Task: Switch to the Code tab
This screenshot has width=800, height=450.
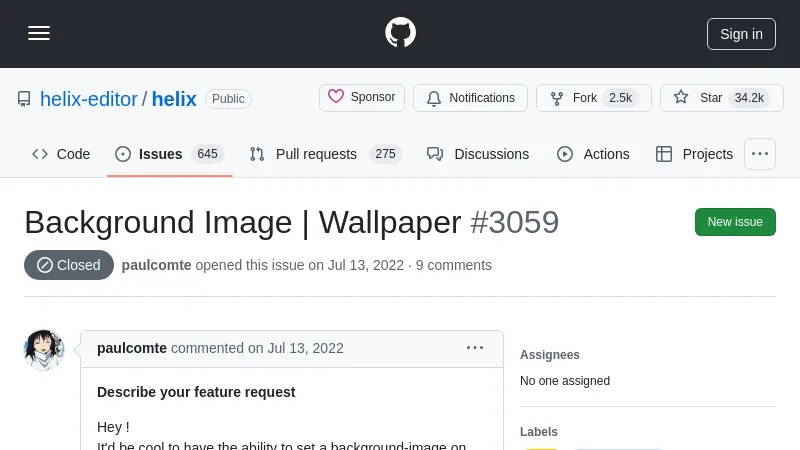Action: pos(61,154)
